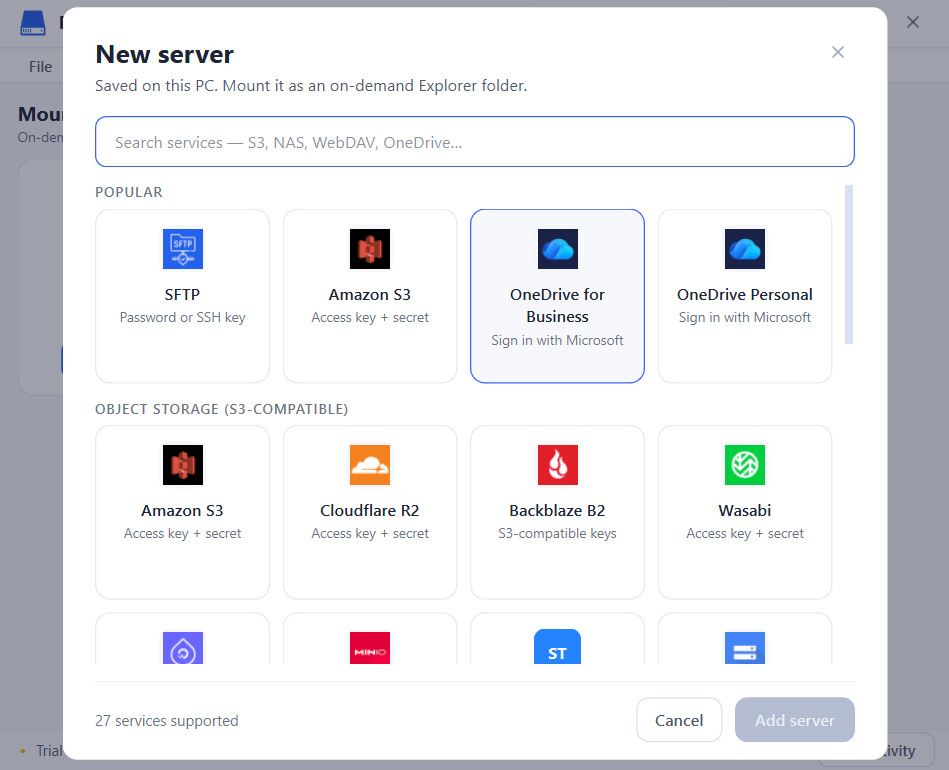Pick the Backblaze B2 flame icon

click(x=557, y=465)
